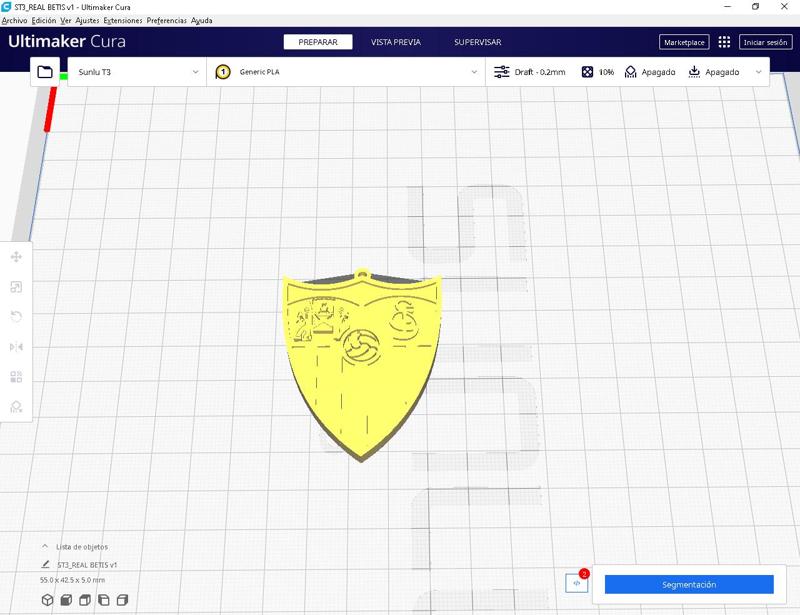Open print settings sliders icon
Image resolution: width=800 pixels, height=615 pixels.
502,72
